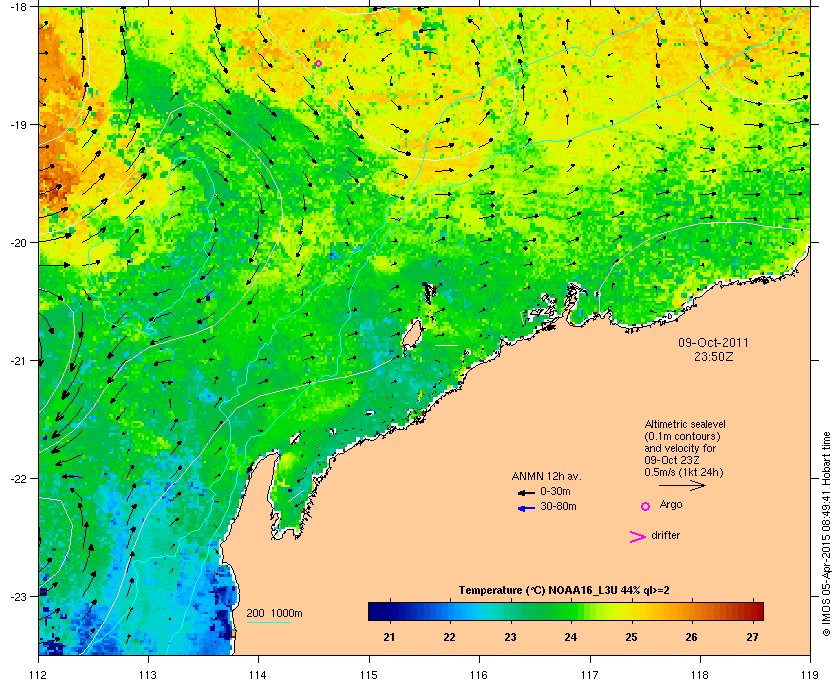The image size is (840, 680).
Task: Click the '0.5m/s (1kt 24h)' text
Action: coord(684,472)
